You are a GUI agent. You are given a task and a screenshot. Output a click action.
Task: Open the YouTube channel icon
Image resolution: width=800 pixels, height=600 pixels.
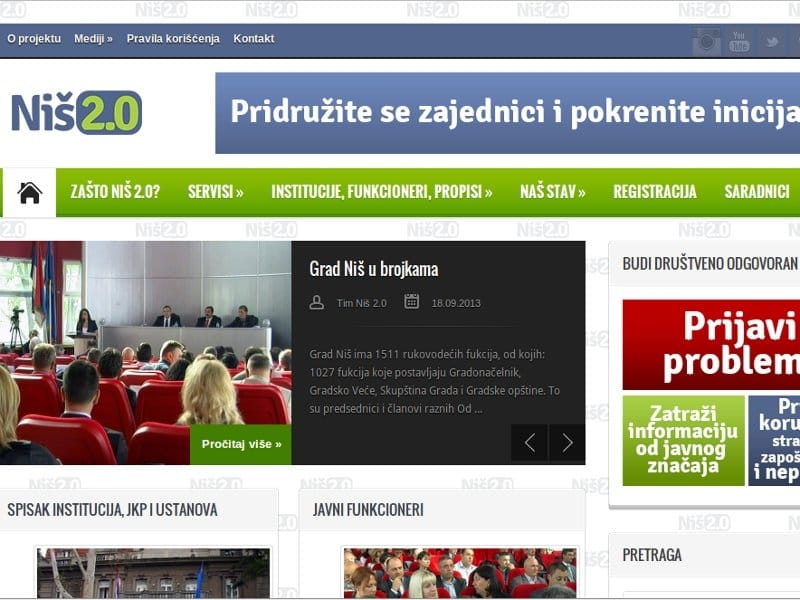click(x=740, y=42)
